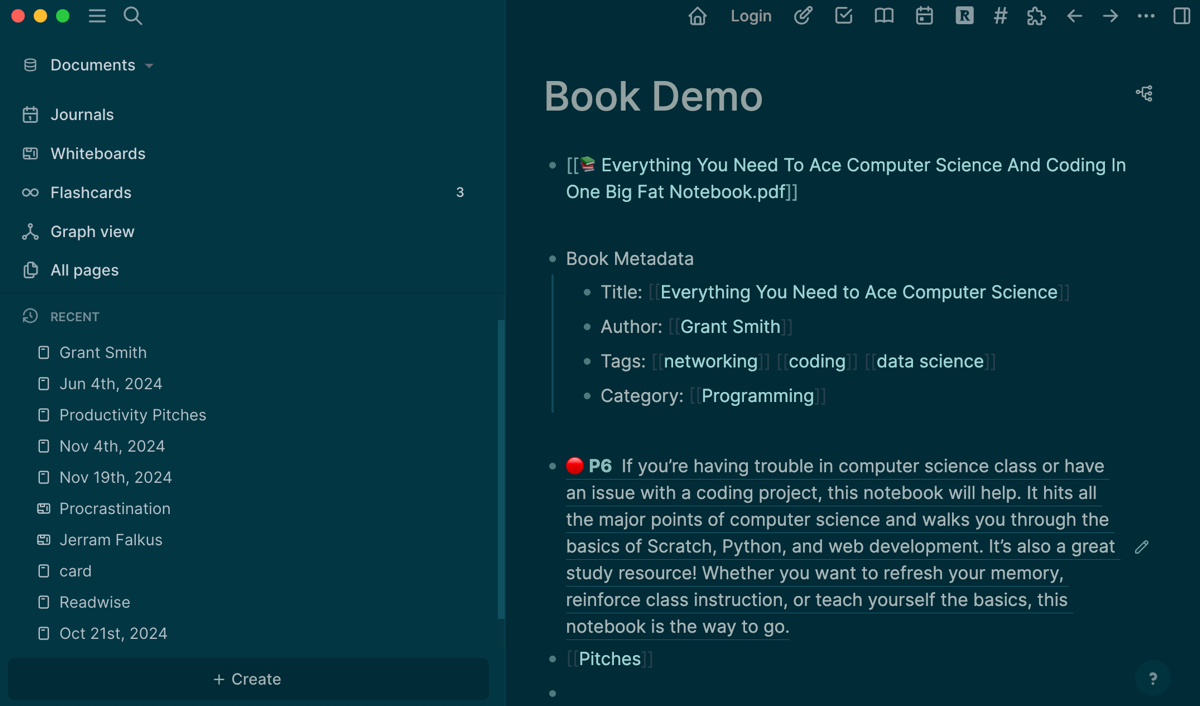The width and height of the screenshot is (1200, 706).
Task: Open the calendar icon in toolbar
Action: [924, 16]
